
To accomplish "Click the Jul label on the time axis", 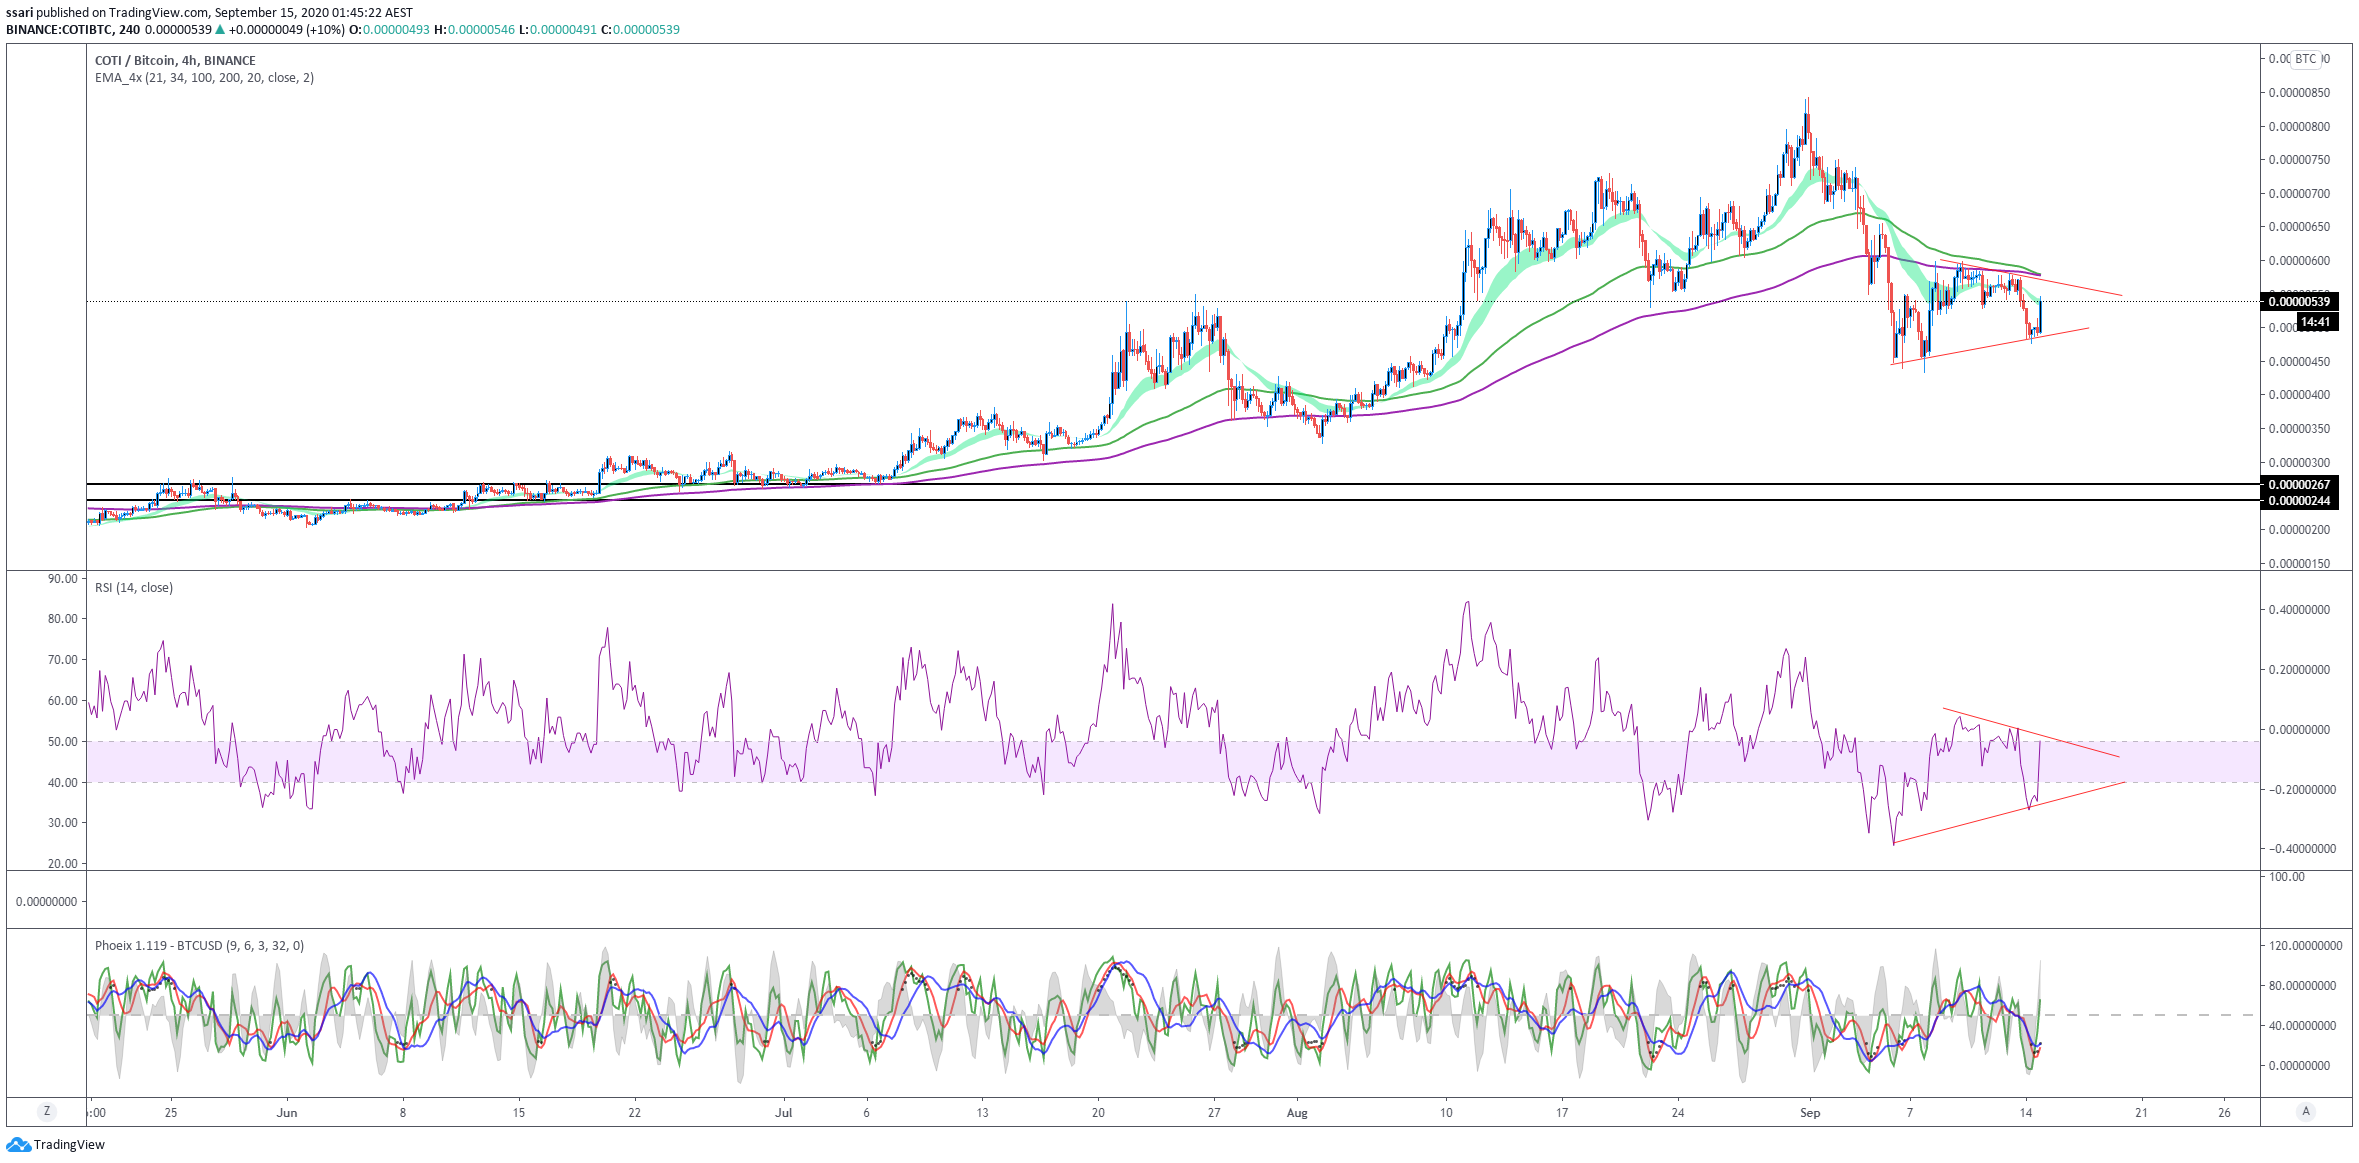I will click(783, 1112).
